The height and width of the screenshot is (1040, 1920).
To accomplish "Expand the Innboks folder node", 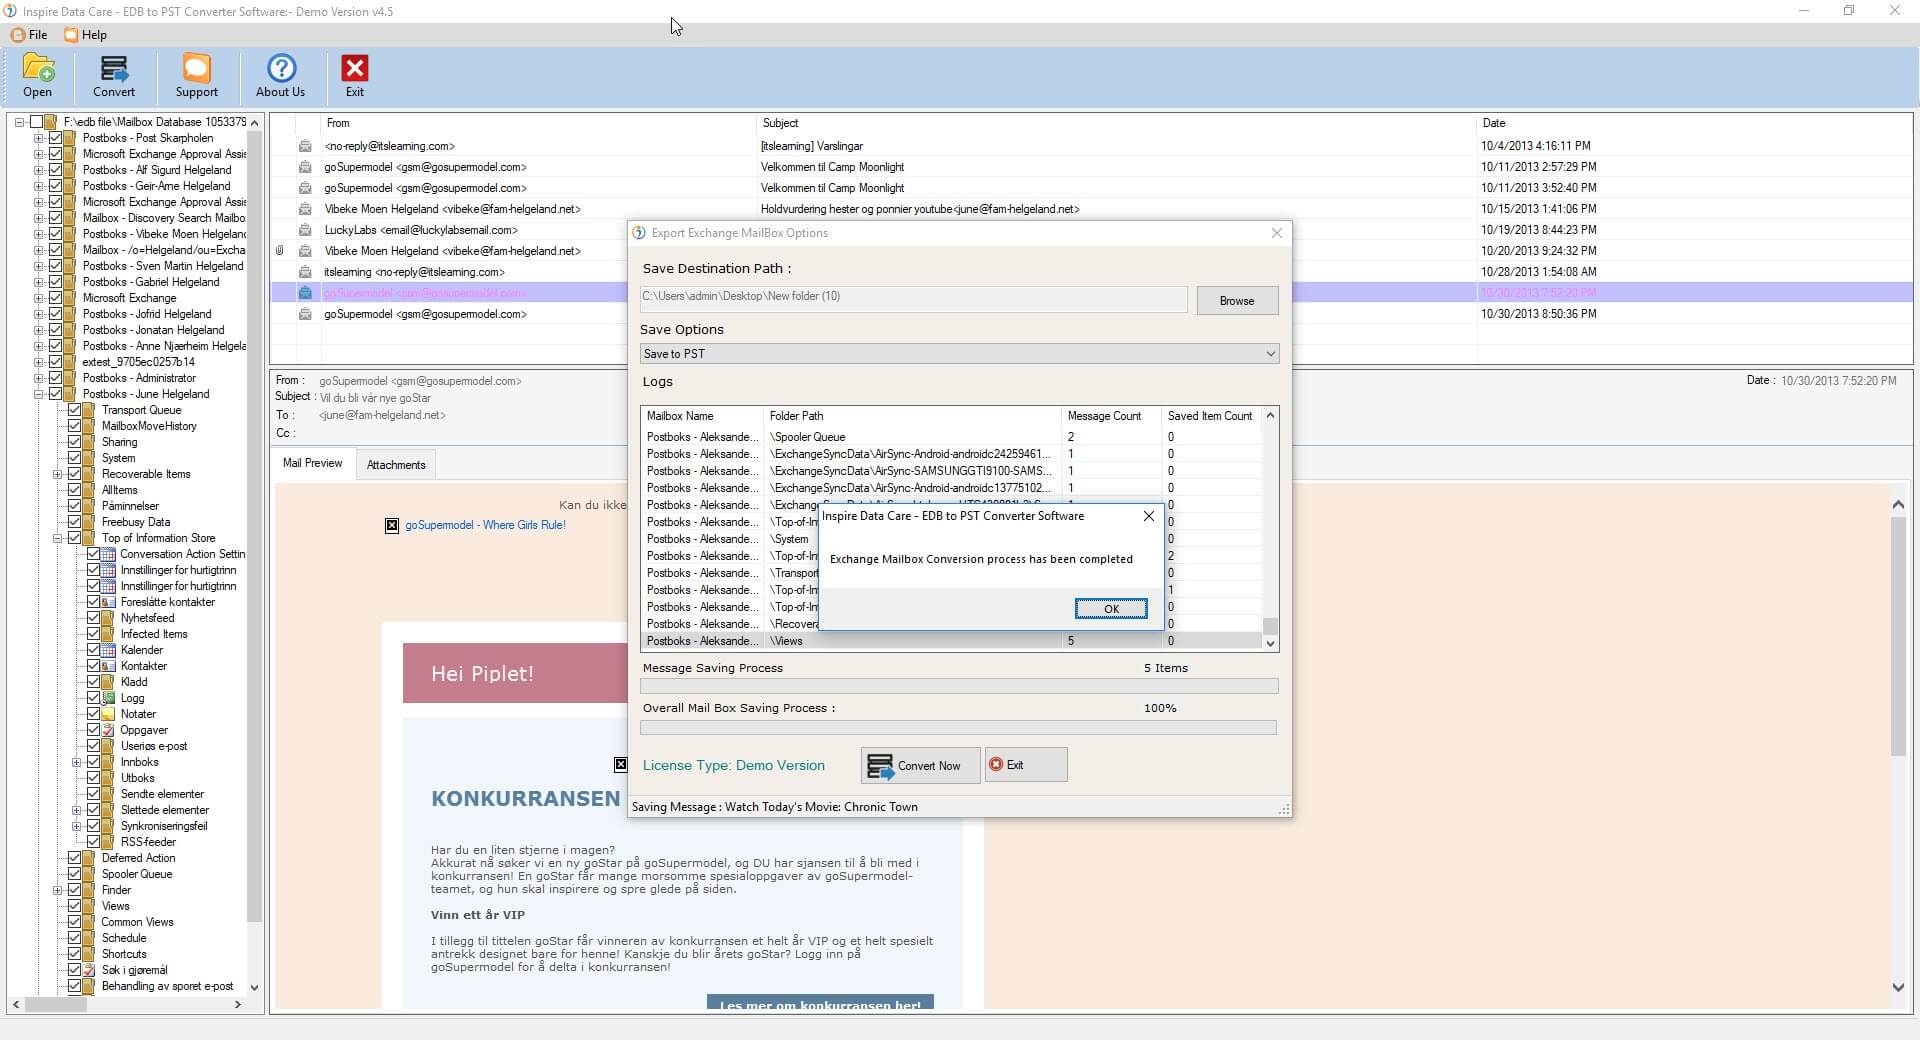I will pos(76,762).
